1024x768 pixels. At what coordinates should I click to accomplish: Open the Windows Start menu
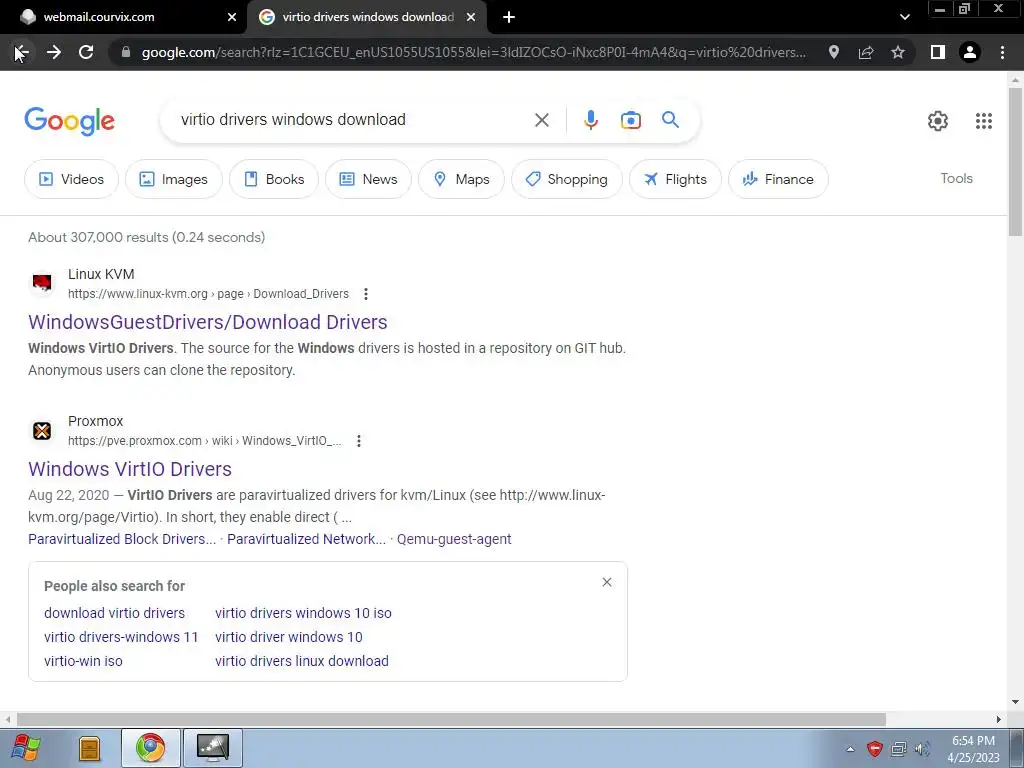click(26, 748)
